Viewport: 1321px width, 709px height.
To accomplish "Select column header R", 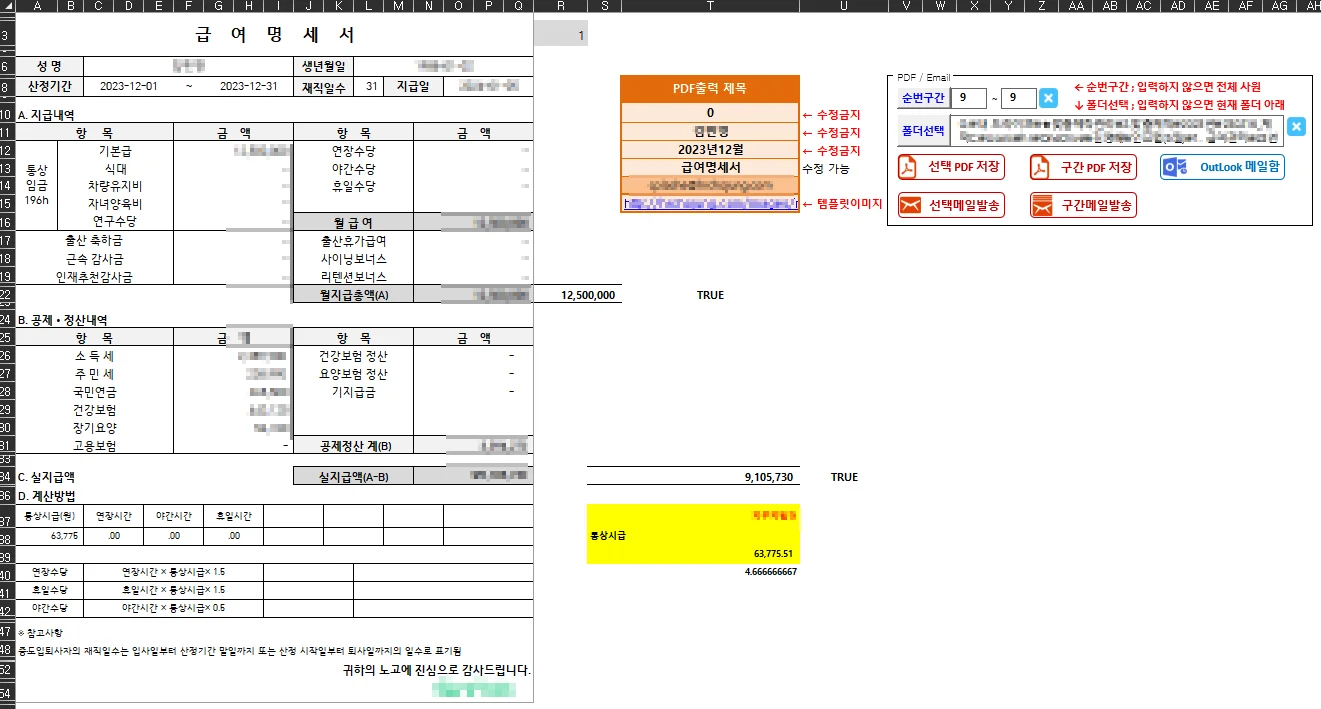I will click(560, 5).
